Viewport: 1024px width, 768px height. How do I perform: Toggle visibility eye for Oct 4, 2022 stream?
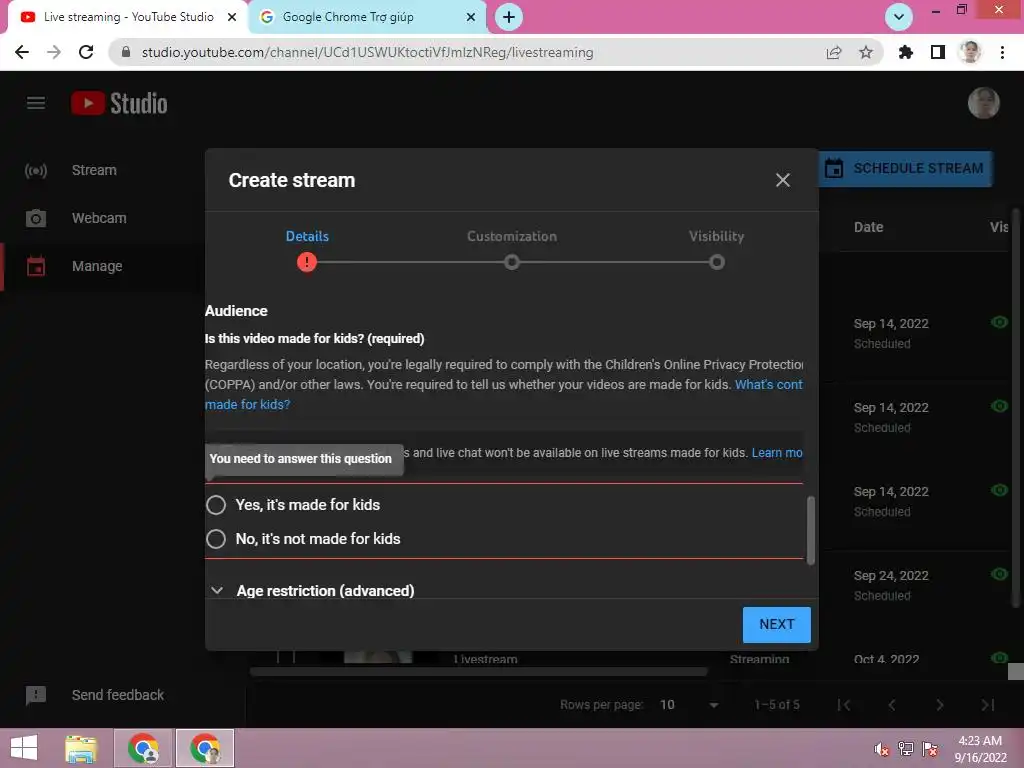pos(999,658)
